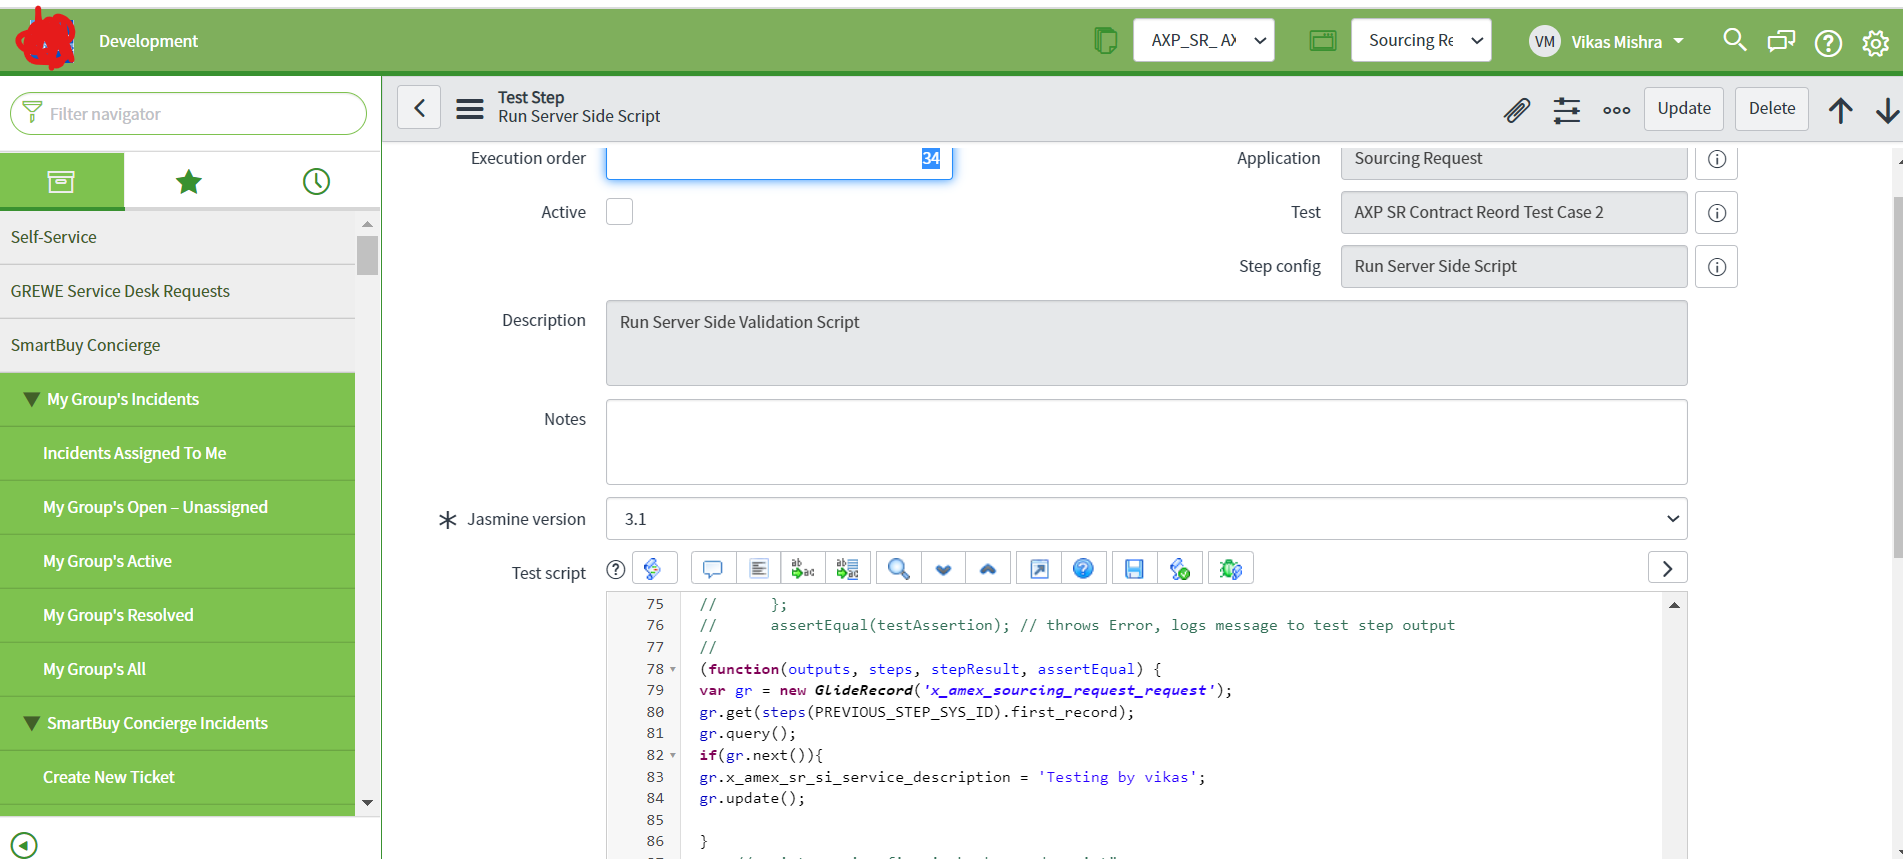Save script with floppy disk icon
The height and width of the screenshot is (859, 1903).
click(1134, 568)
